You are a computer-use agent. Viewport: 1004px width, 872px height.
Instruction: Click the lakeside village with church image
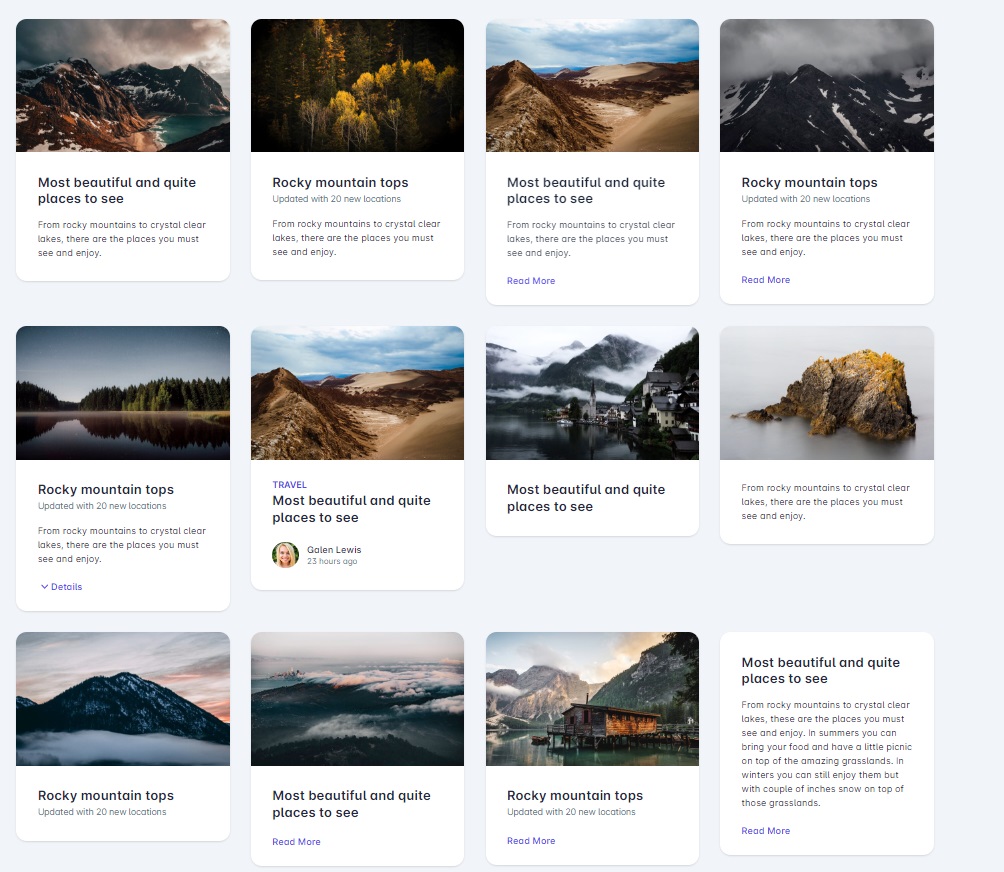pyautogui.click(x=592, y=393)
